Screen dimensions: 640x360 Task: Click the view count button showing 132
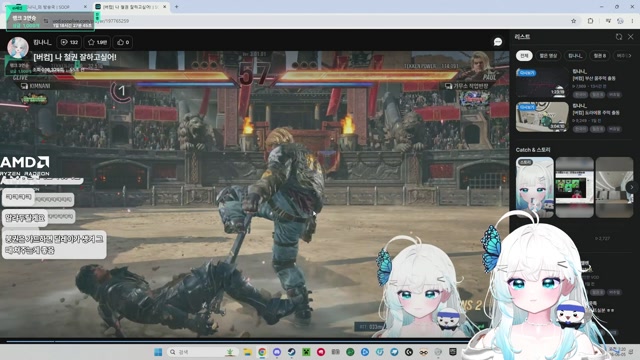pyautogui.click(x=69, y=42)
